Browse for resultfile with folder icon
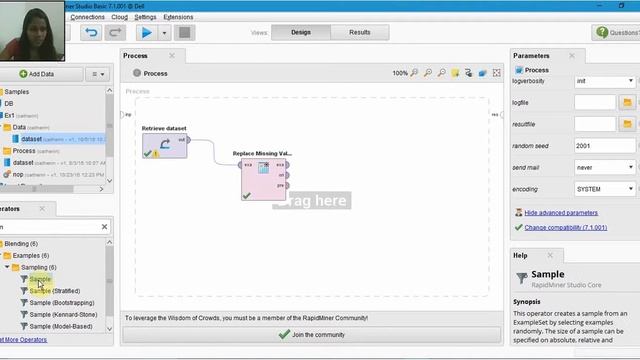The height and width of the screenshot is (360, 640). 627,124
